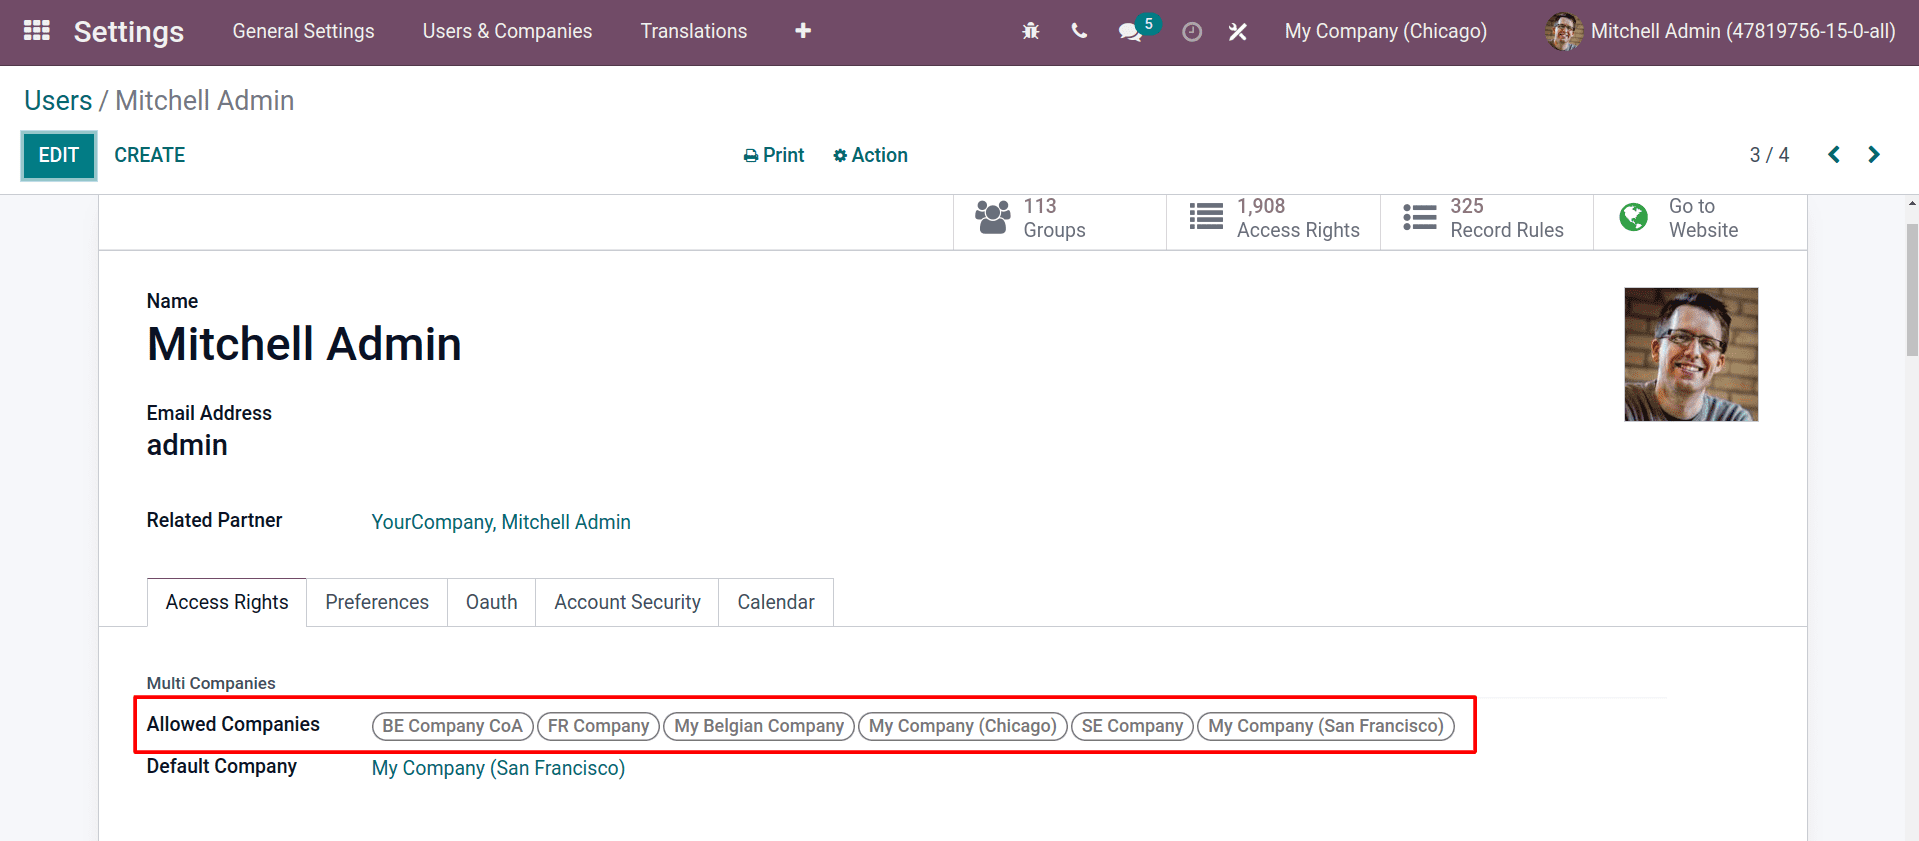Go to previous record arrow
Screen dimensions: 1919x841
1834,155
